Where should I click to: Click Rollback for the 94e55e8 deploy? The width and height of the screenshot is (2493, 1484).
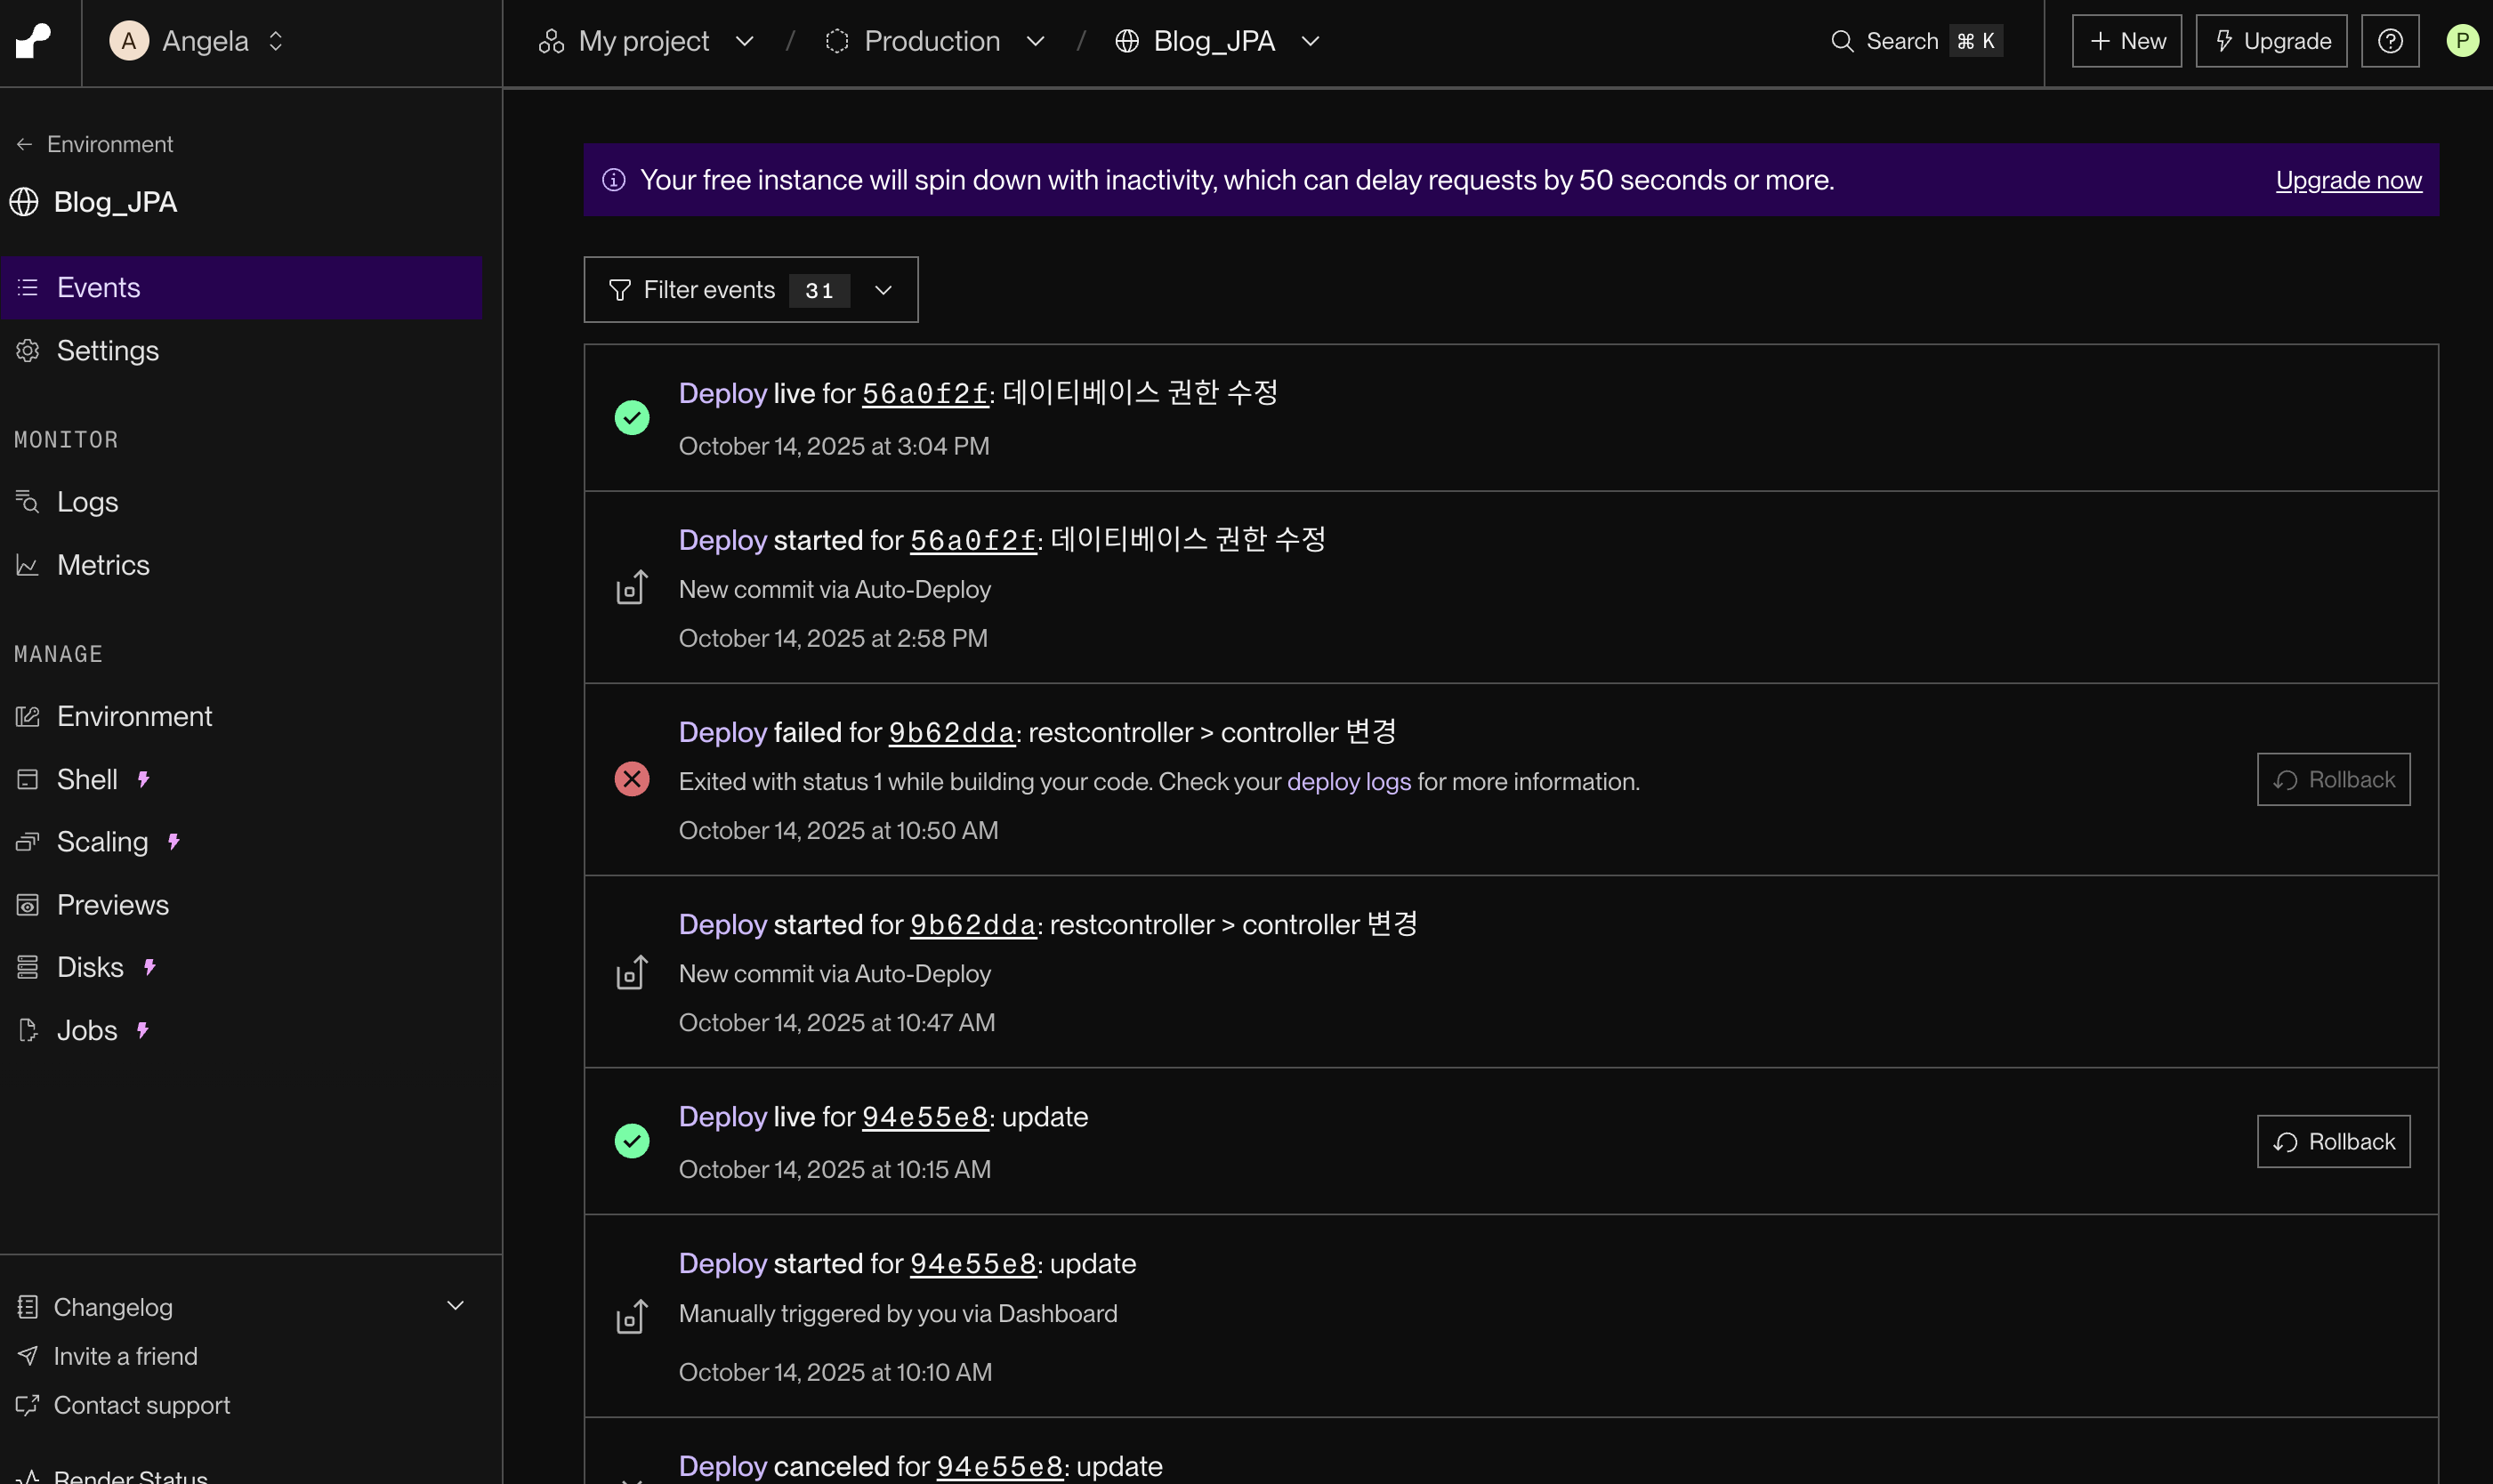2332,1141
